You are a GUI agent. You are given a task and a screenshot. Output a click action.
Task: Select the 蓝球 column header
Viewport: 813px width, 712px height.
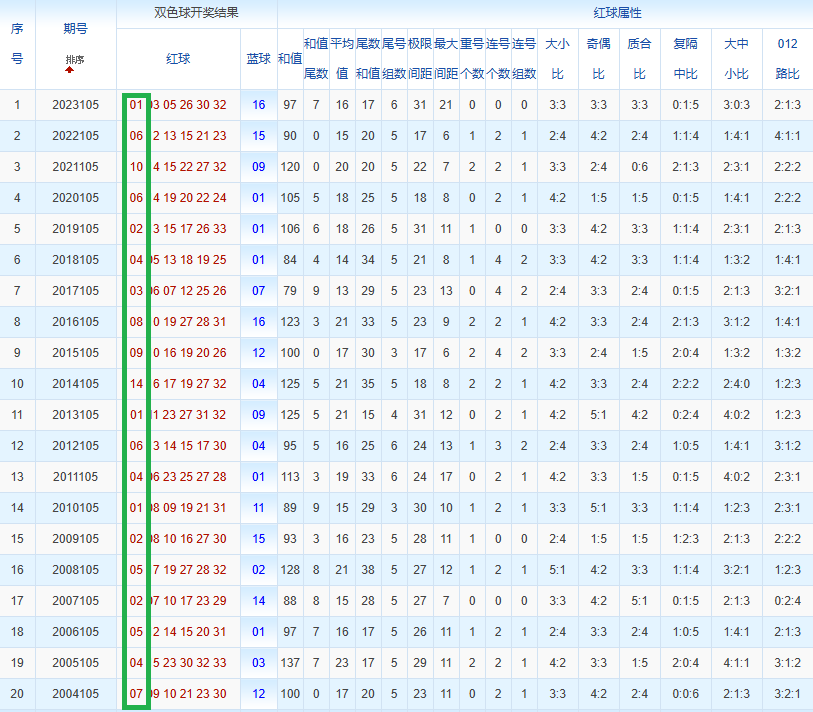point(258,59)
